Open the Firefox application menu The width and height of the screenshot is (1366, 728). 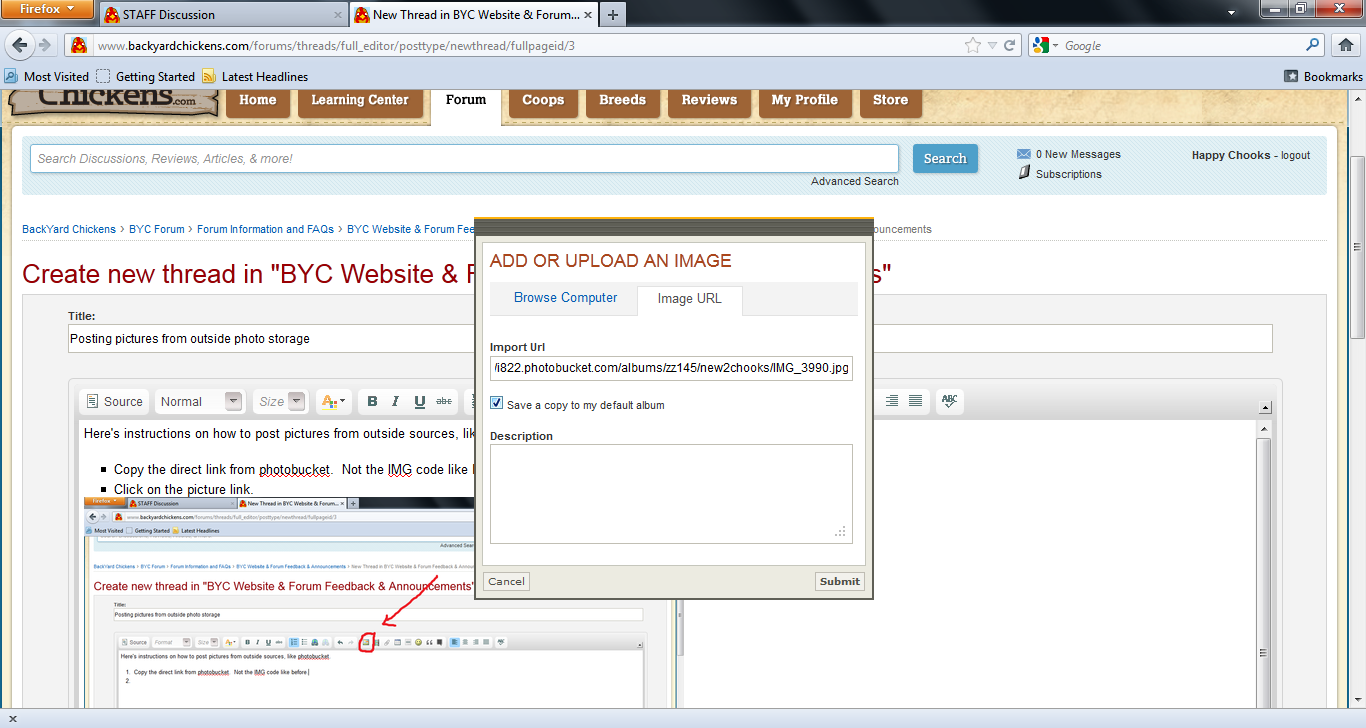(48, 10)
